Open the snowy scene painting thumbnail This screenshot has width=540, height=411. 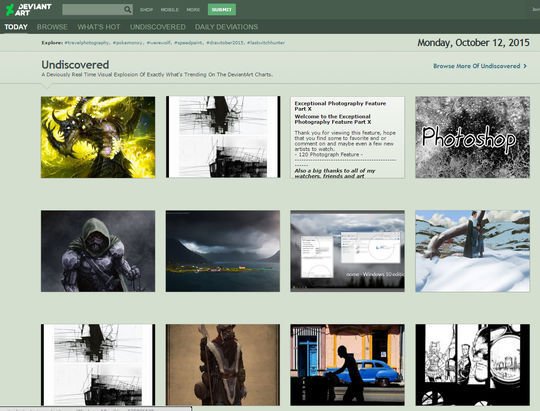point(472,251)
